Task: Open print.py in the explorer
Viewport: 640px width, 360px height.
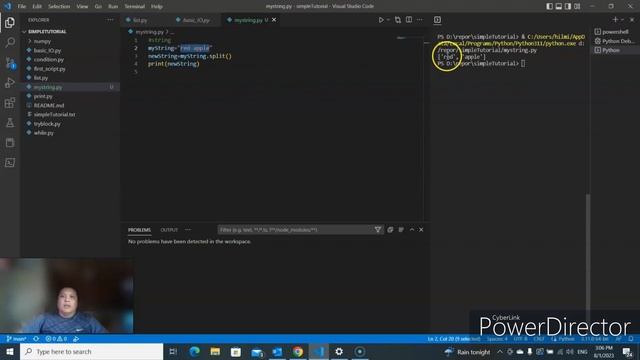Action: click(x=43, y=96)
